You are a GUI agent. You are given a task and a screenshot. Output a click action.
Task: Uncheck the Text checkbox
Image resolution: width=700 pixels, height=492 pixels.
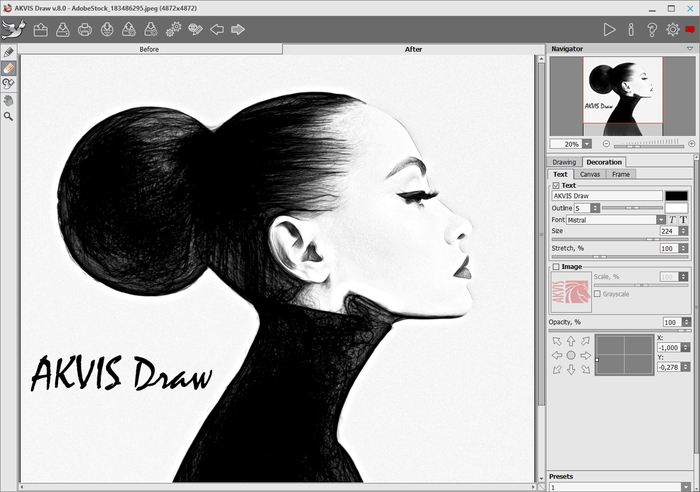(556, 185)
